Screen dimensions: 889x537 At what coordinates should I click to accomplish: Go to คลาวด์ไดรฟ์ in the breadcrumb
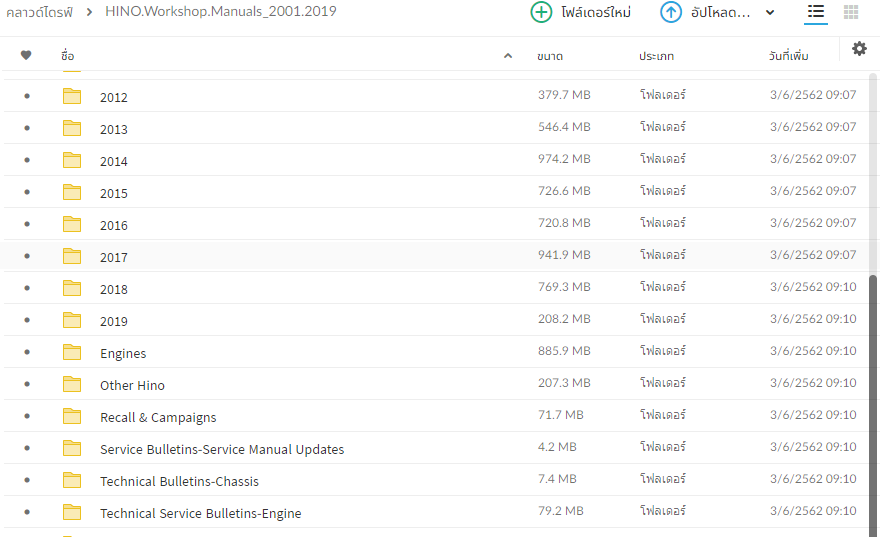[39, 12]
